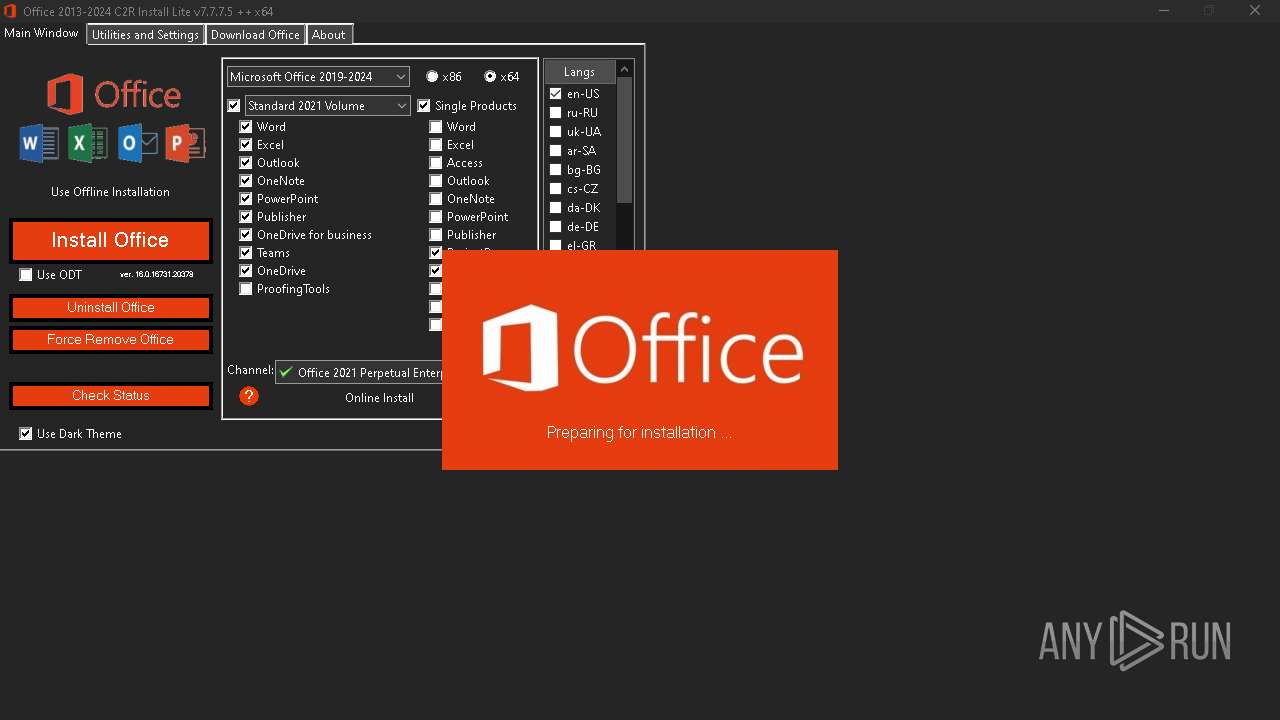Click the green checkmark beside Channel field

286,372
